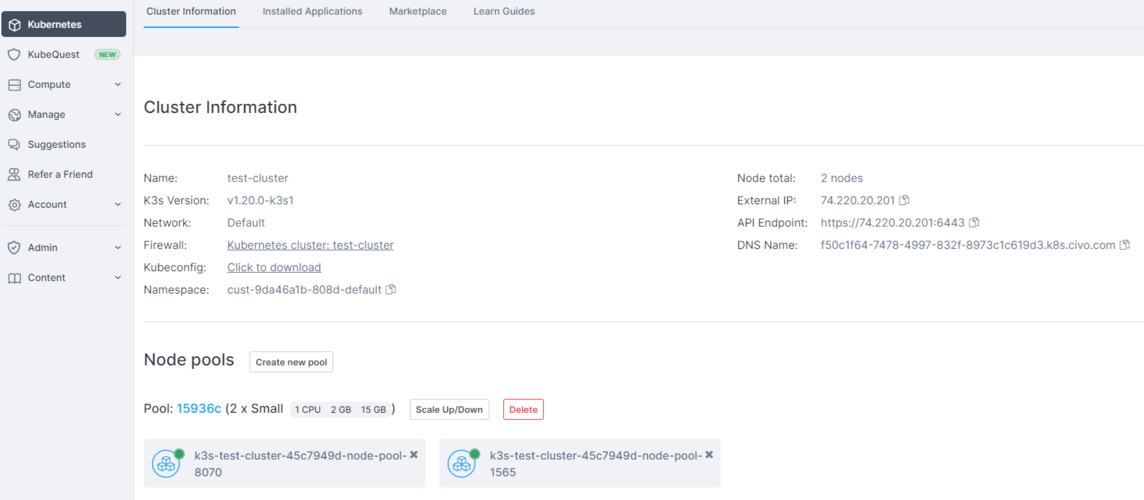Click the 15 GB disk badge

(374, 409)
